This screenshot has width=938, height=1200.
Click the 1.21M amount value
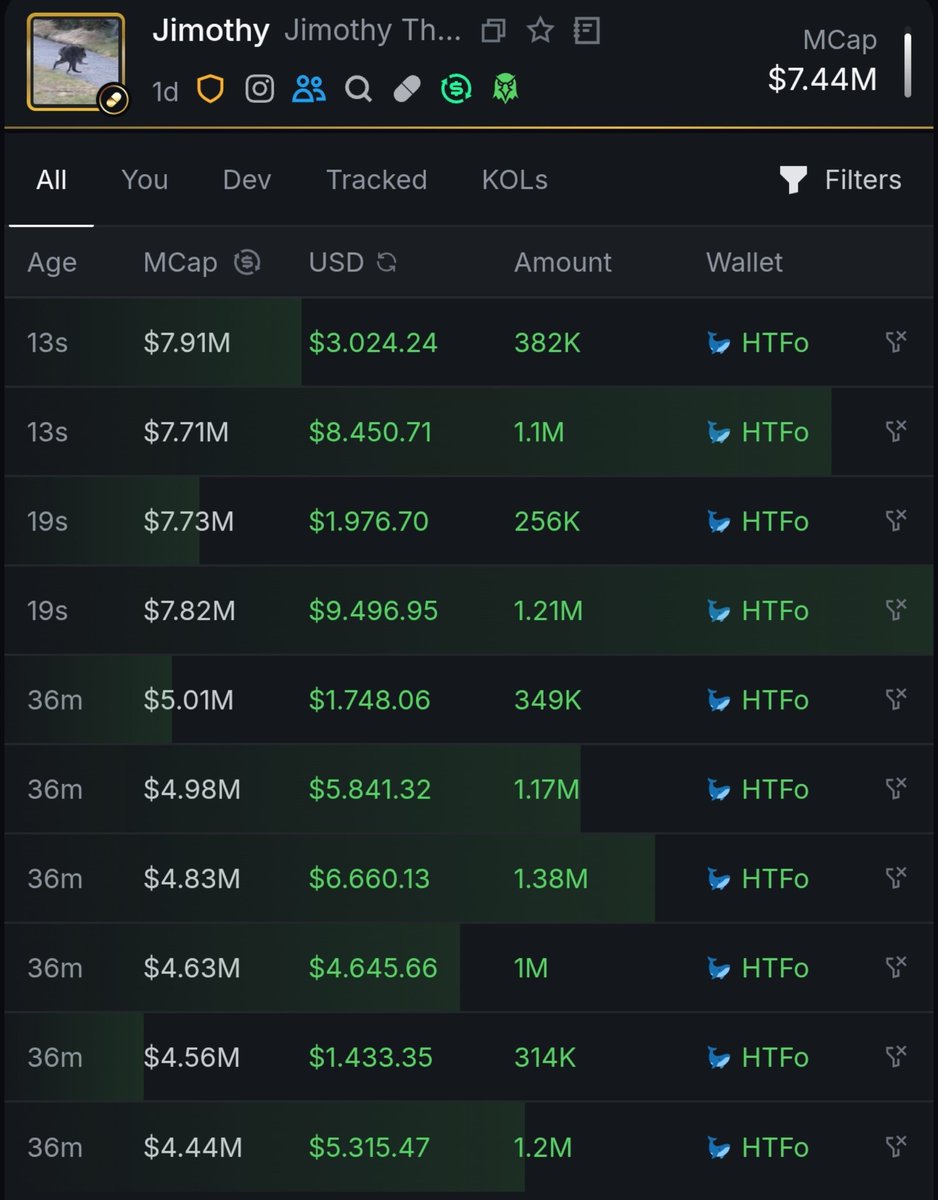(548, 611)
